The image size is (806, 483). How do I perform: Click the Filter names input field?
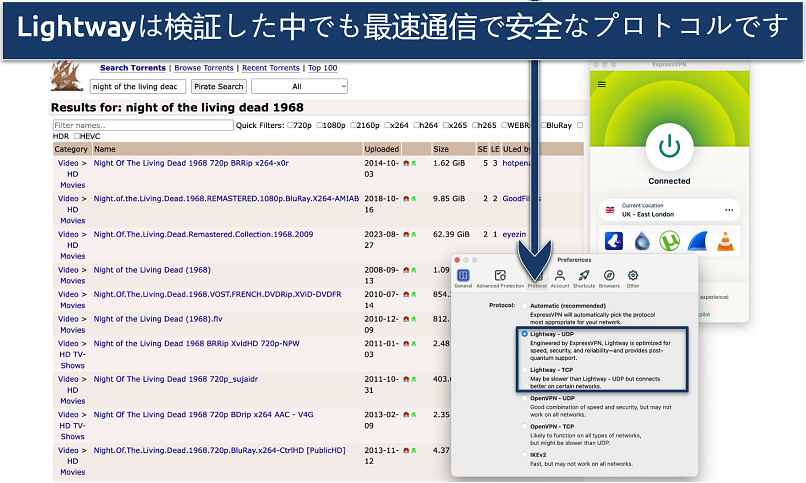tap(141, 125)
